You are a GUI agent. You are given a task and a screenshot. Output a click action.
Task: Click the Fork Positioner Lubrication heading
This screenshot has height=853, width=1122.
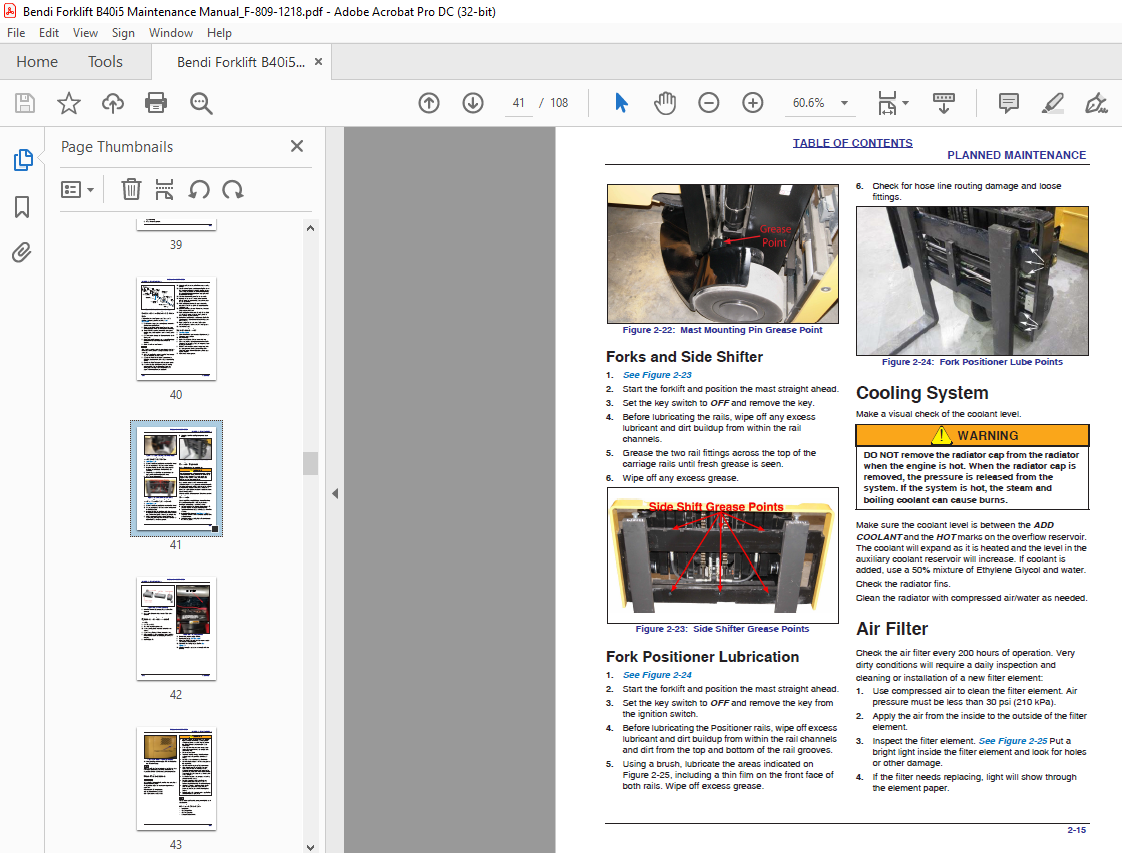(x=702, y=657)
